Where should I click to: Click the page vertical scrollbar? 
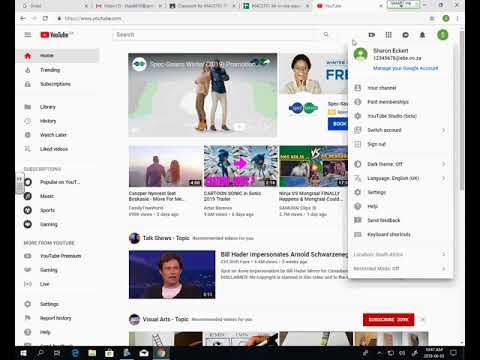point(462,110)
